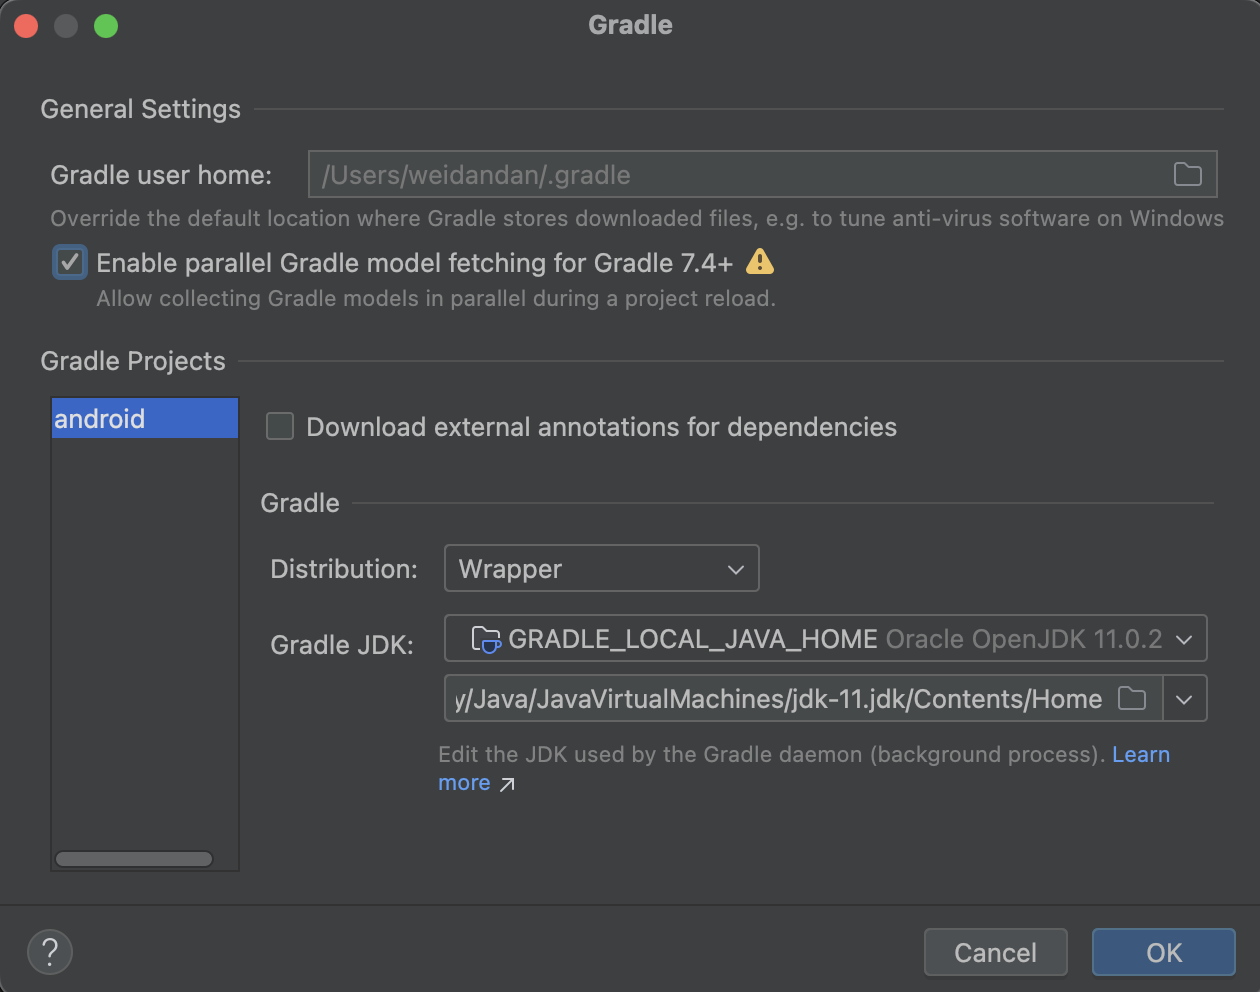This screenshot has width=1260, height=992.
Task: Click 'Edit the JDK used by' description
Action: click(771, 754)
